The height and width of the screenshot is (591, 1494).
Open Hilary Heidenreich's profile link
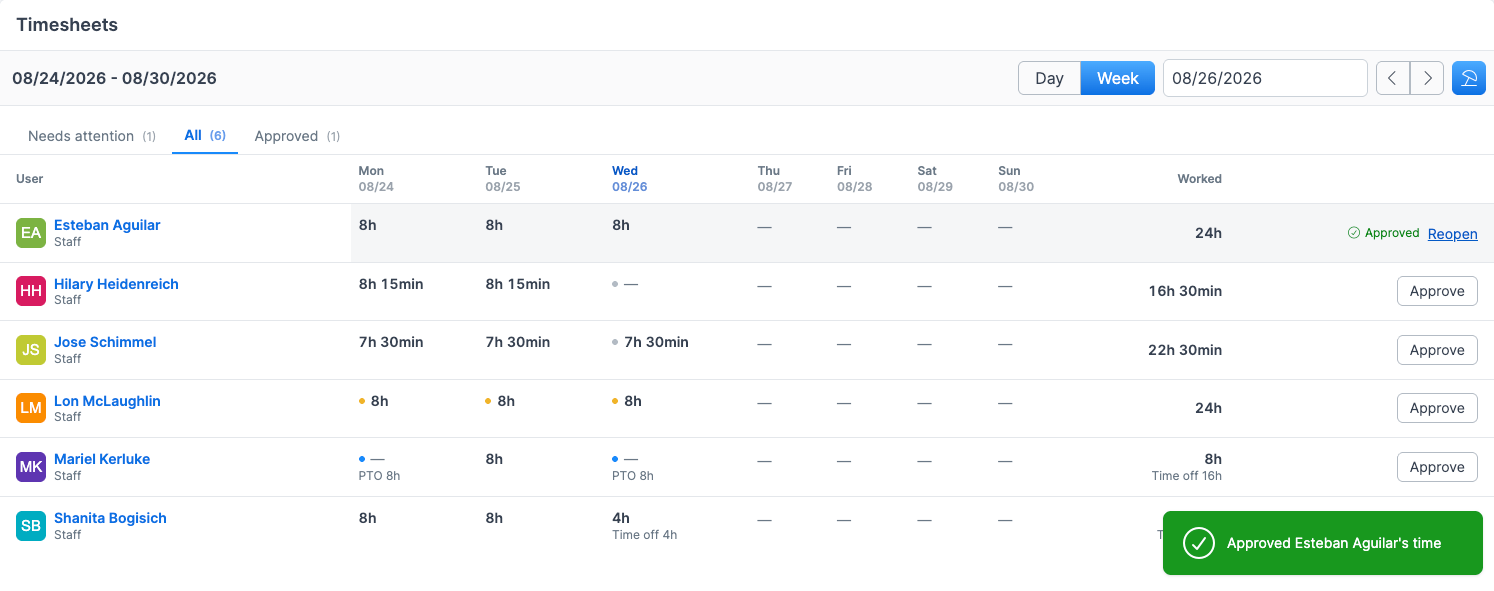point(116,284)
